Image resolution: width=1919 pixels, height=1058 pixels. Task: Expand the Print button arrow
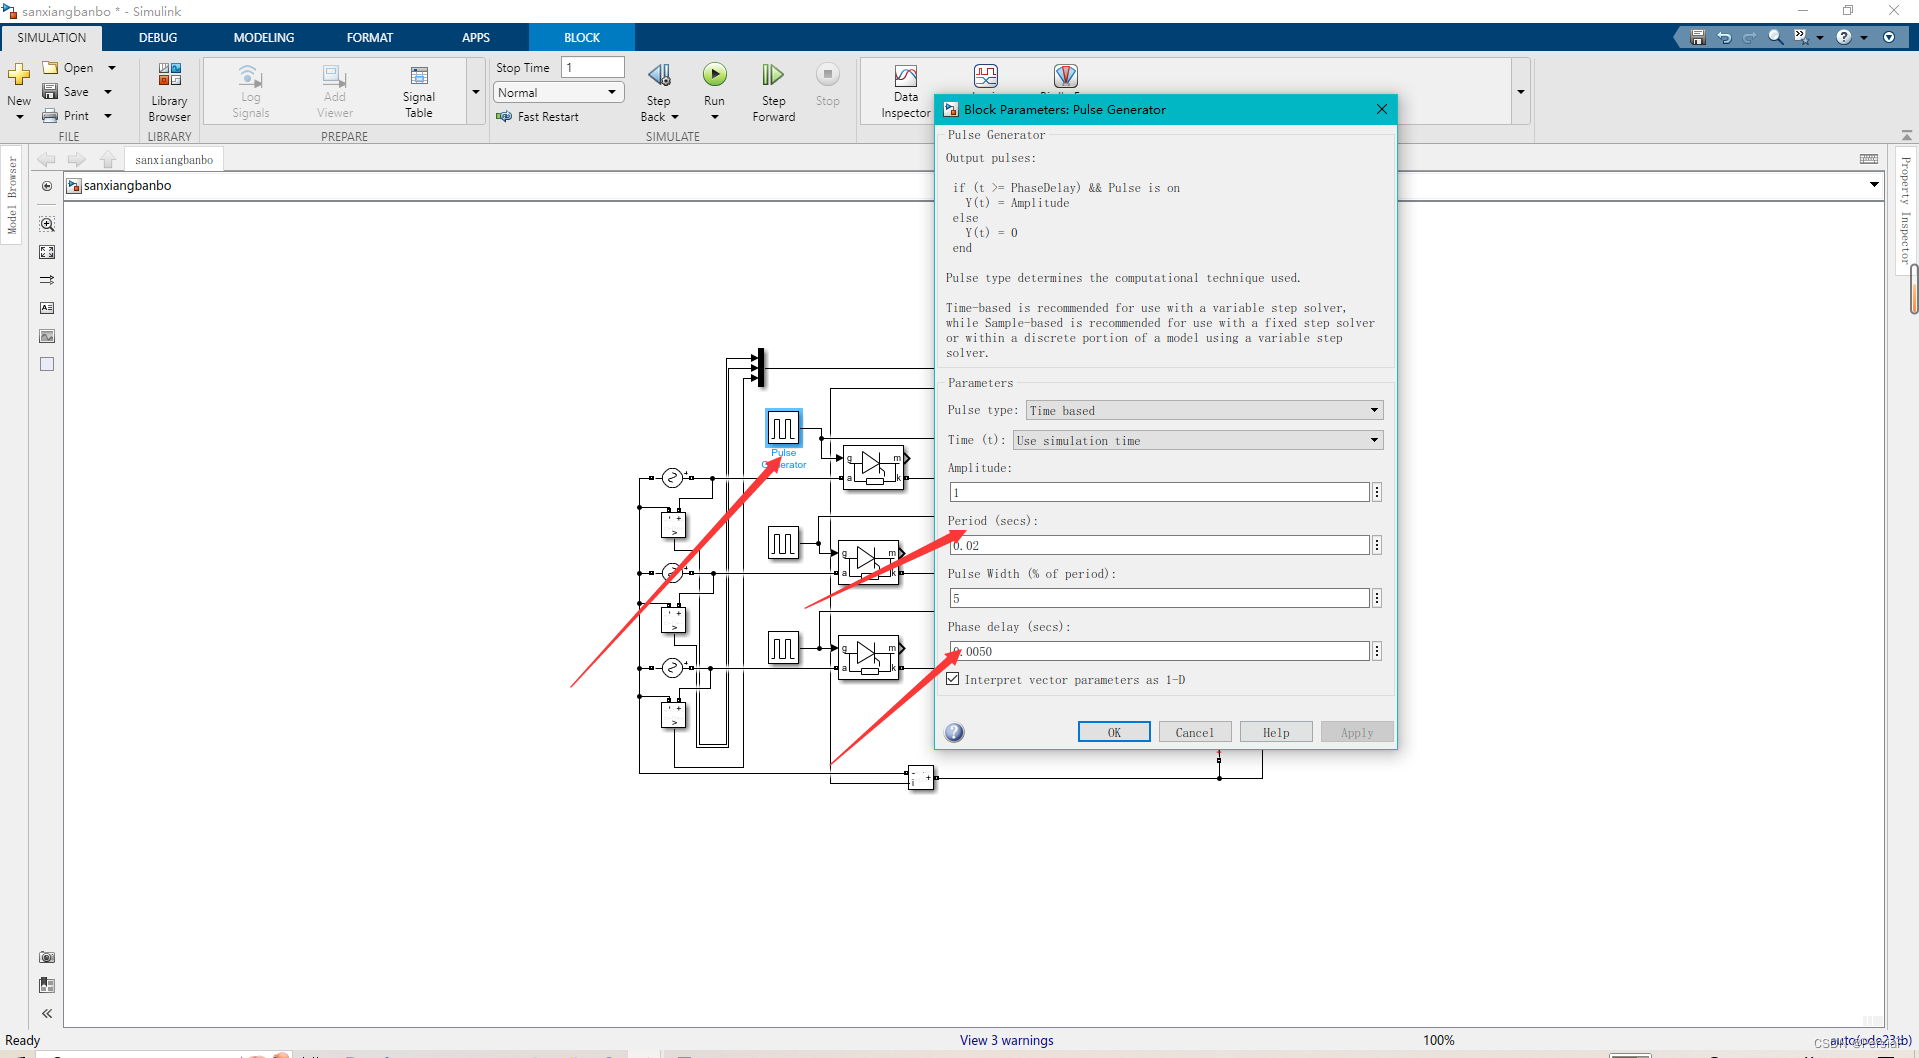click(108, 116)
